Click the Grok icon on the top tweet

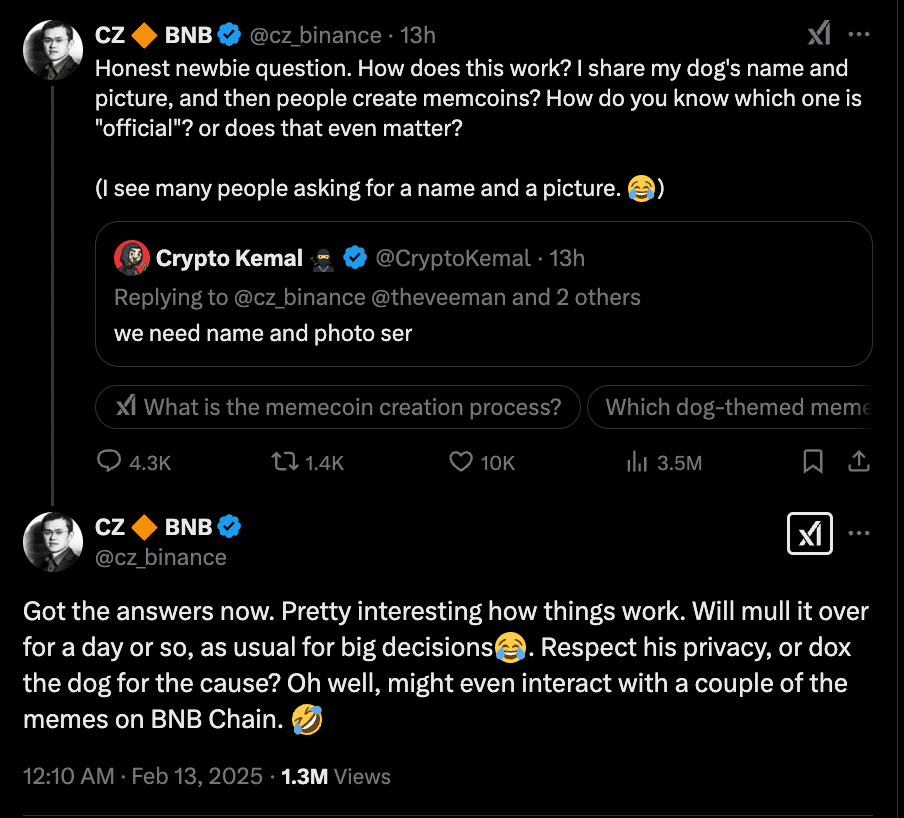[x=819, y=34]
